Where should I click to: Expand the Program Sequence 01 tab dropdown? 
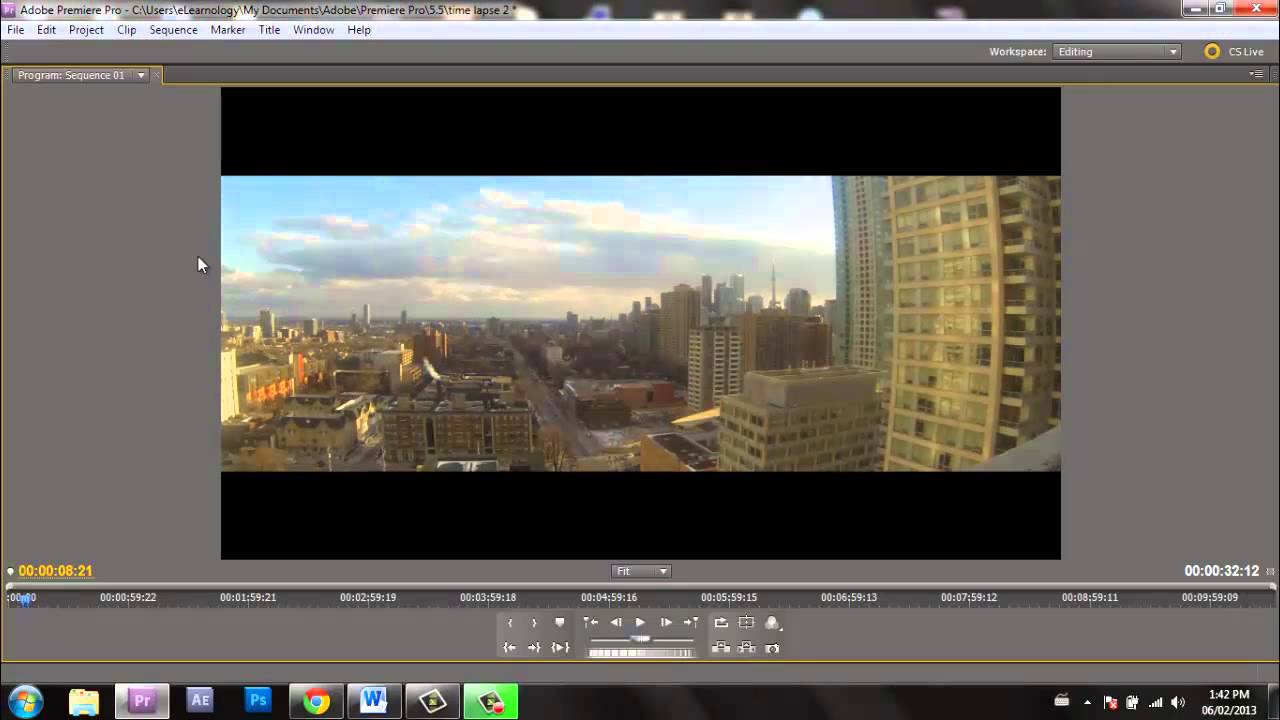(x=141, y=75)
